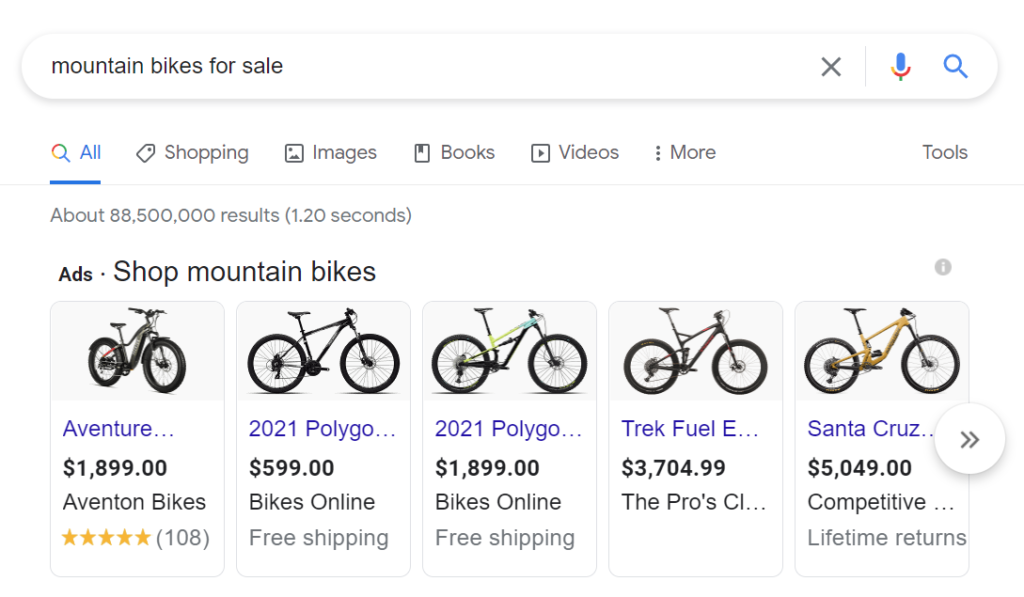Open the Aventure bike listing link

click(x=120, y=428)
